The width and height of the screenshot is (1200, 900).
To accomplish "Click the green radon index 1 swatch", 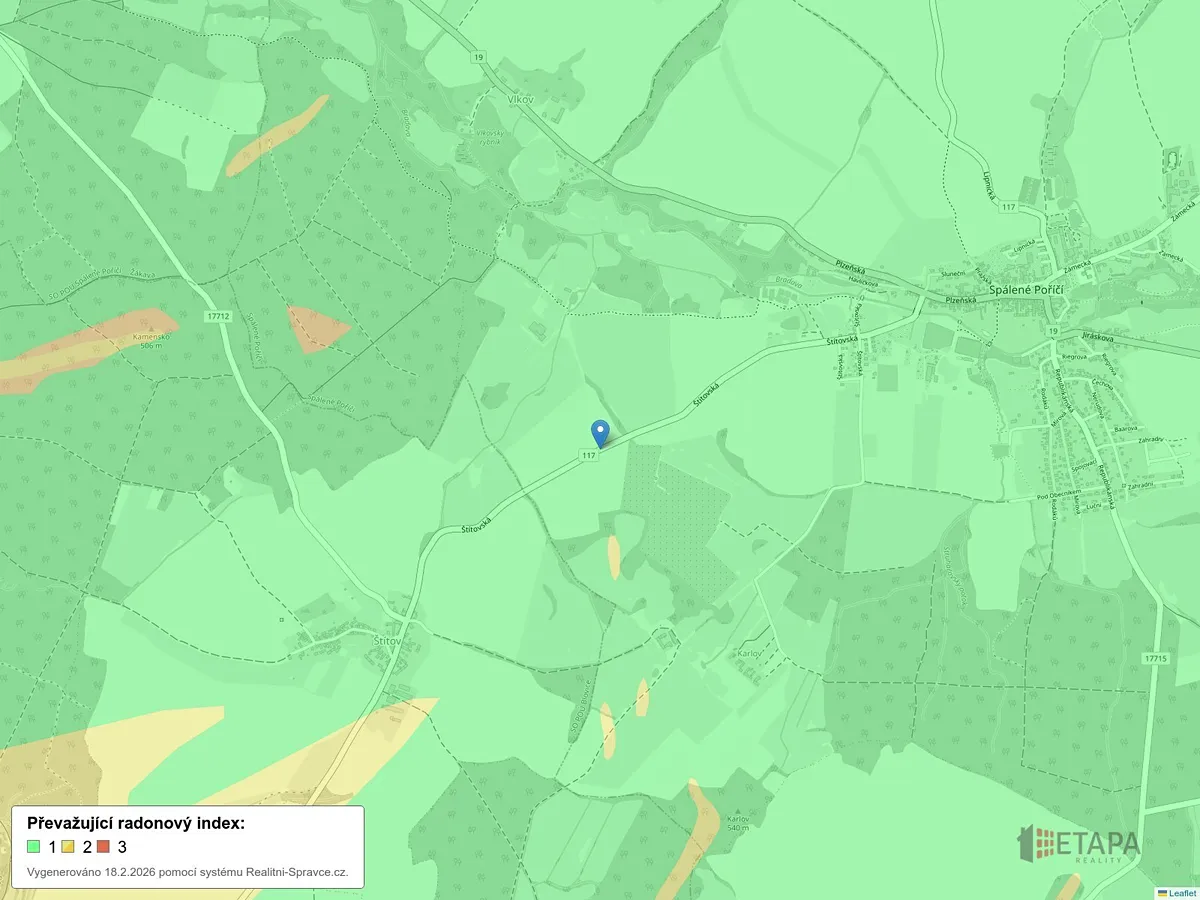I will (x=34, y=846).
